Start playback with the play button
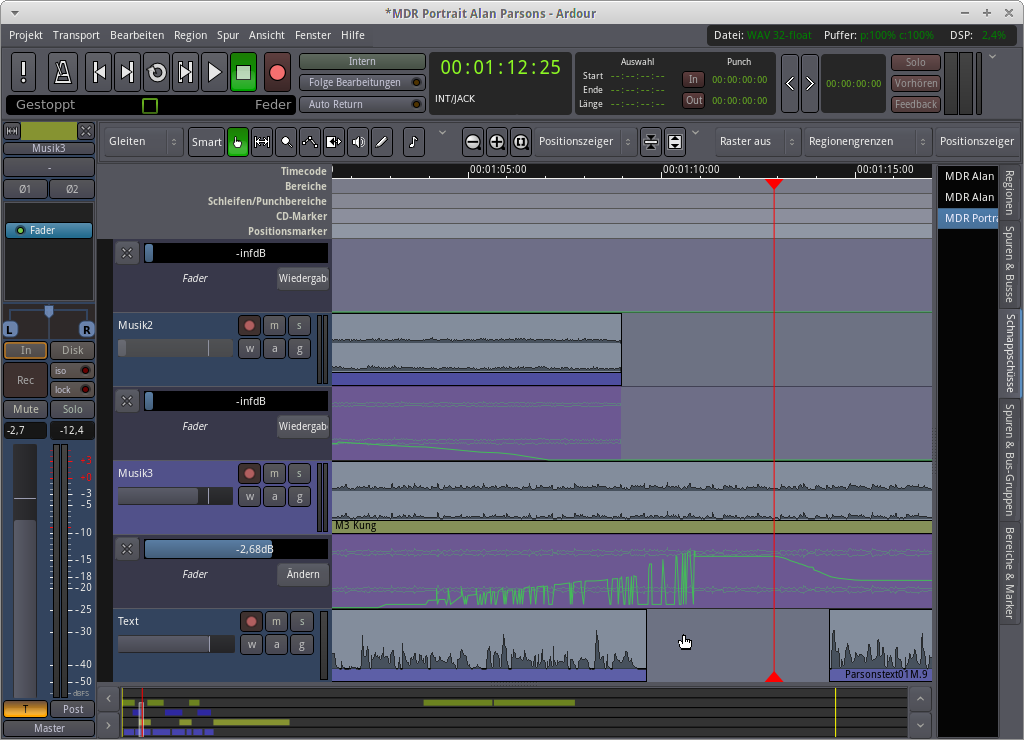 [x=214, y=72]
